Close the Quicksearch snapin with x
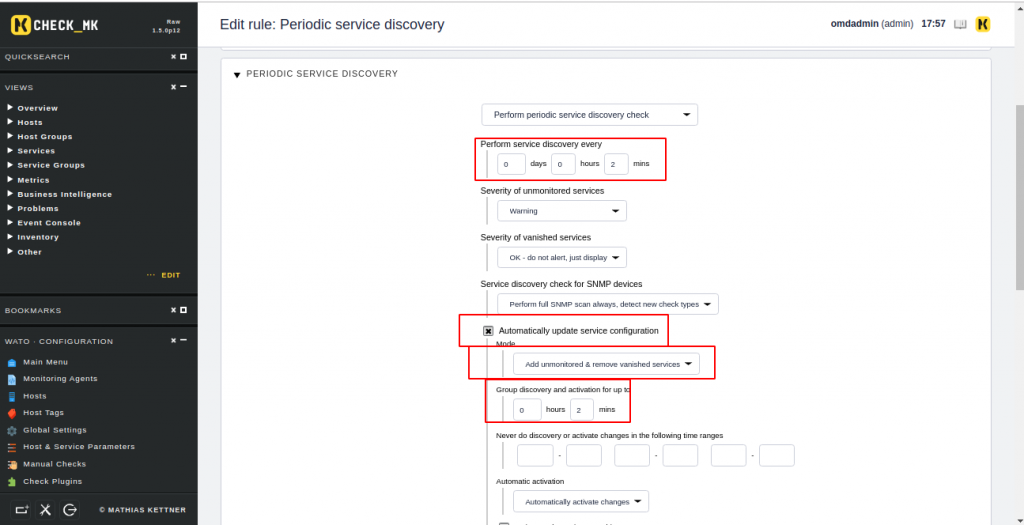 pyautogui.click(x=174, y=57)
